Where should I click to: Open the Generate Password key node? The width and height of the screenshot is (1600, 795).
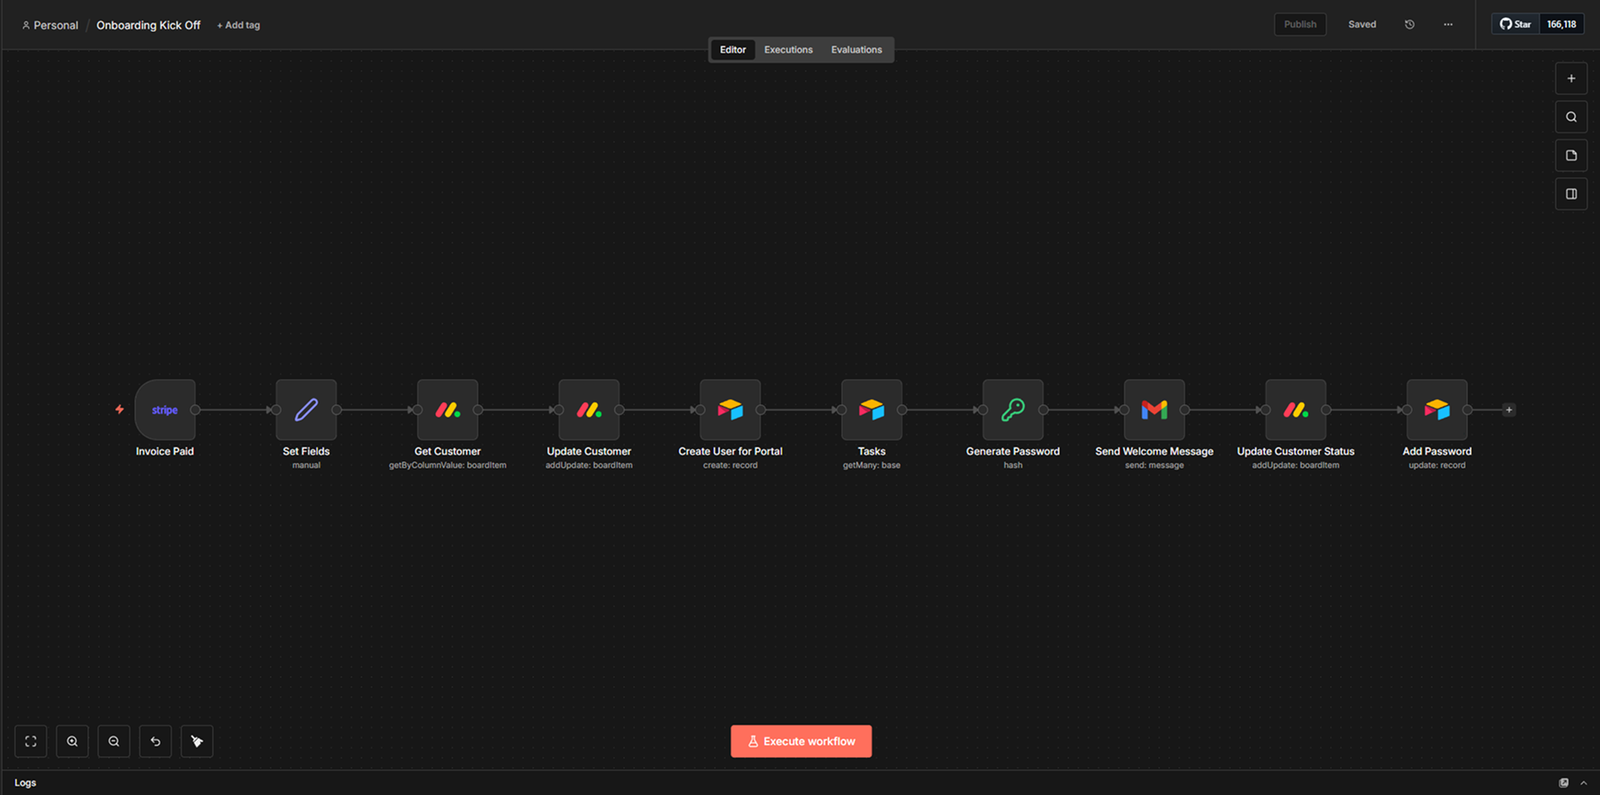(x=1012, y=410)
